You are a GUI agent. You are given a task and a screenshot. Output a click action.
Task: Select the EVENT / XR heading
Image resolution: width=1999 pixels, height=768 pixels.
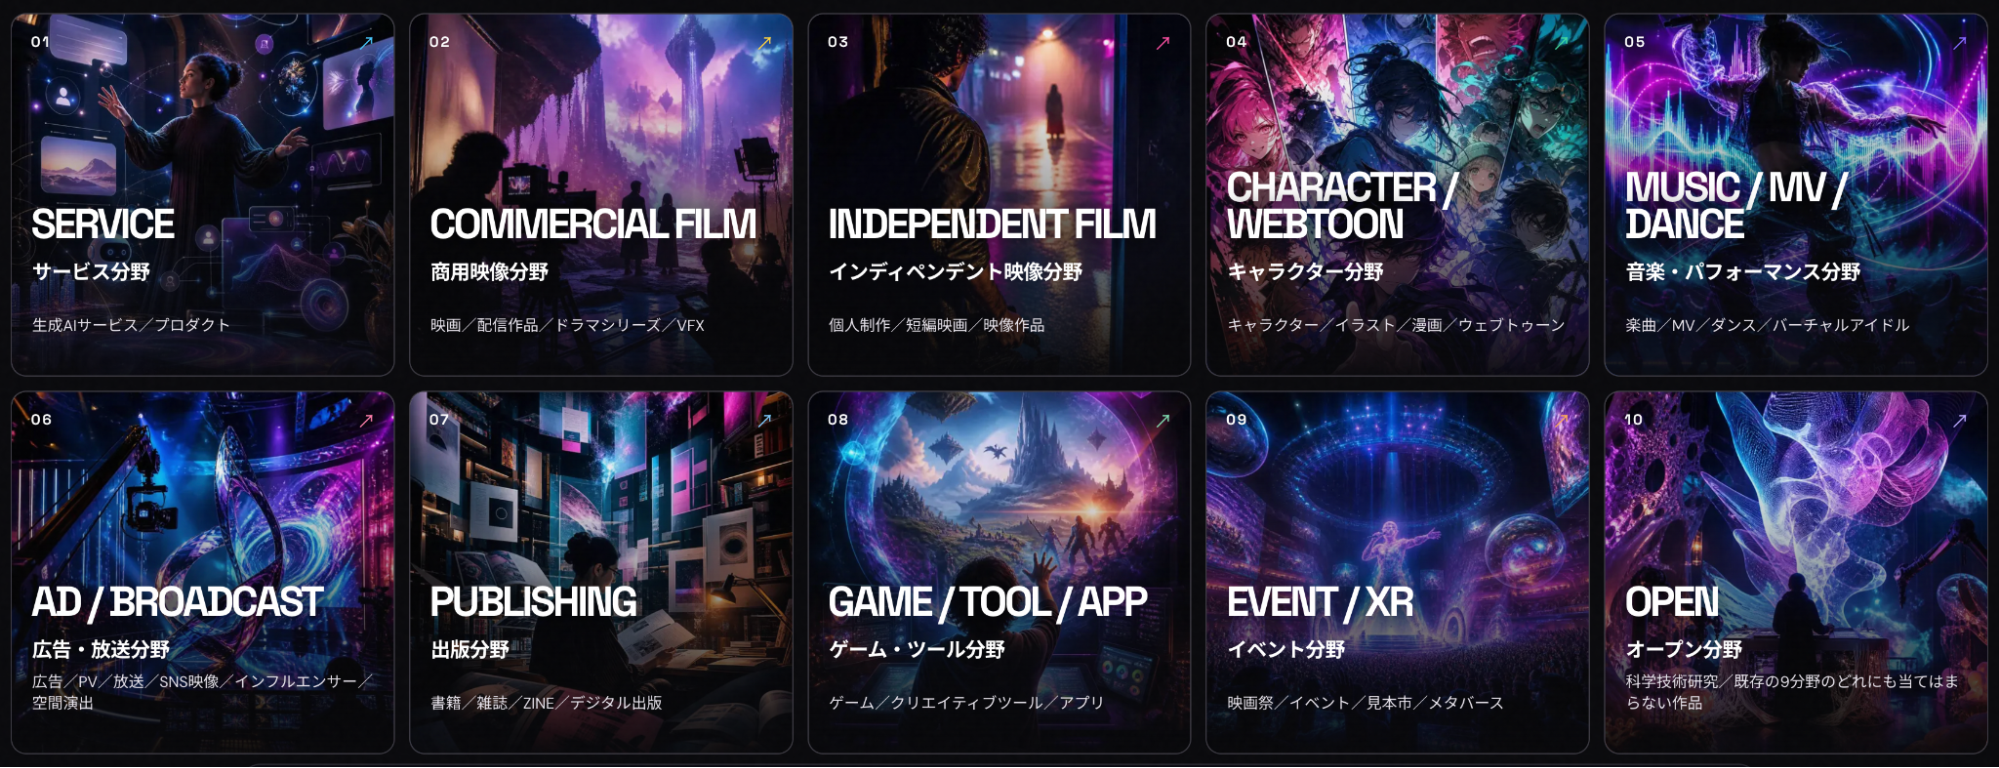point(1320,602)
